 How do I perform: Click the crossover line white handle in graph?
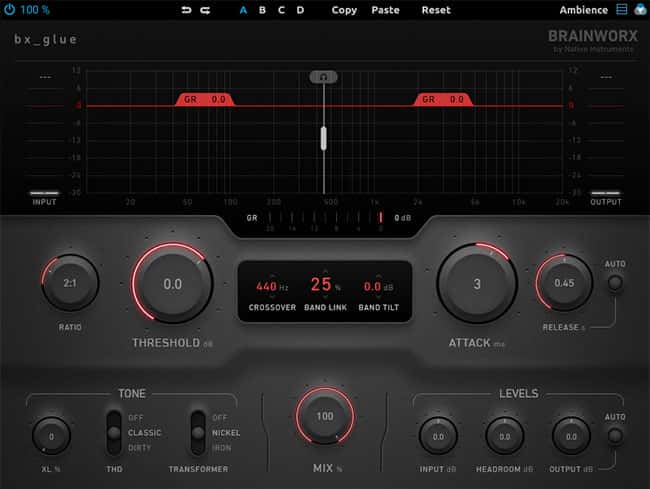323,138
